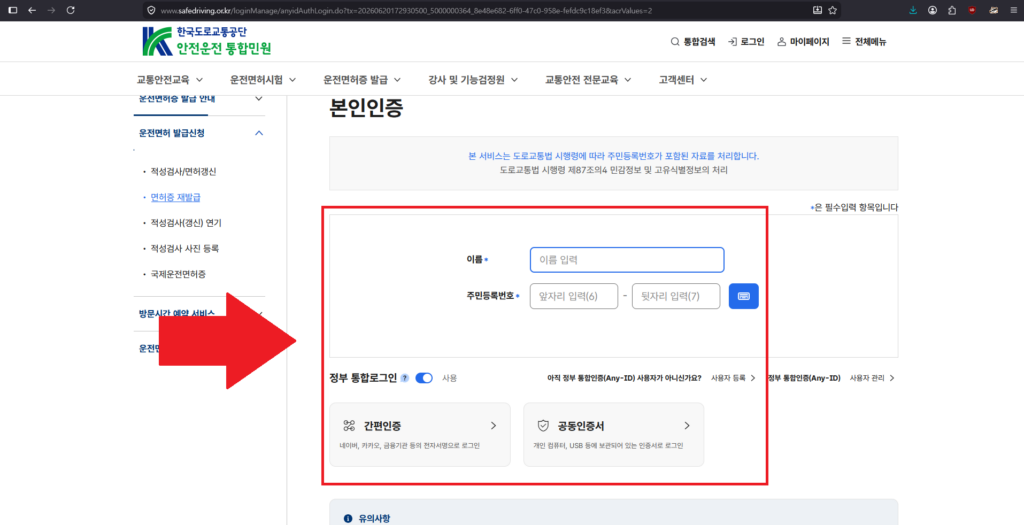1024x525 pixels.
Task: Click 사용자 관리 link
Action: coord(872,378)
